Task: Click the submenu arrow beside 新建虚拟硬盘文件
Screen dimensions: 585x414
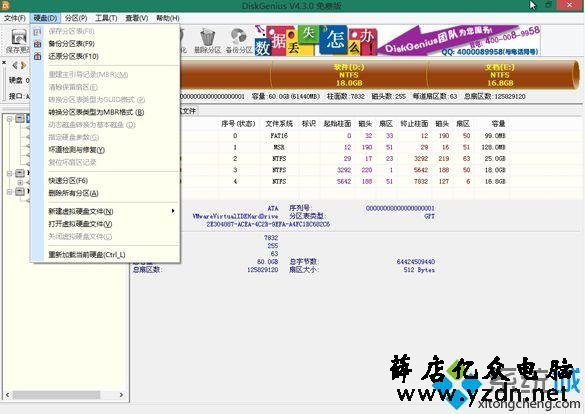Action: [x=173, y=211]
